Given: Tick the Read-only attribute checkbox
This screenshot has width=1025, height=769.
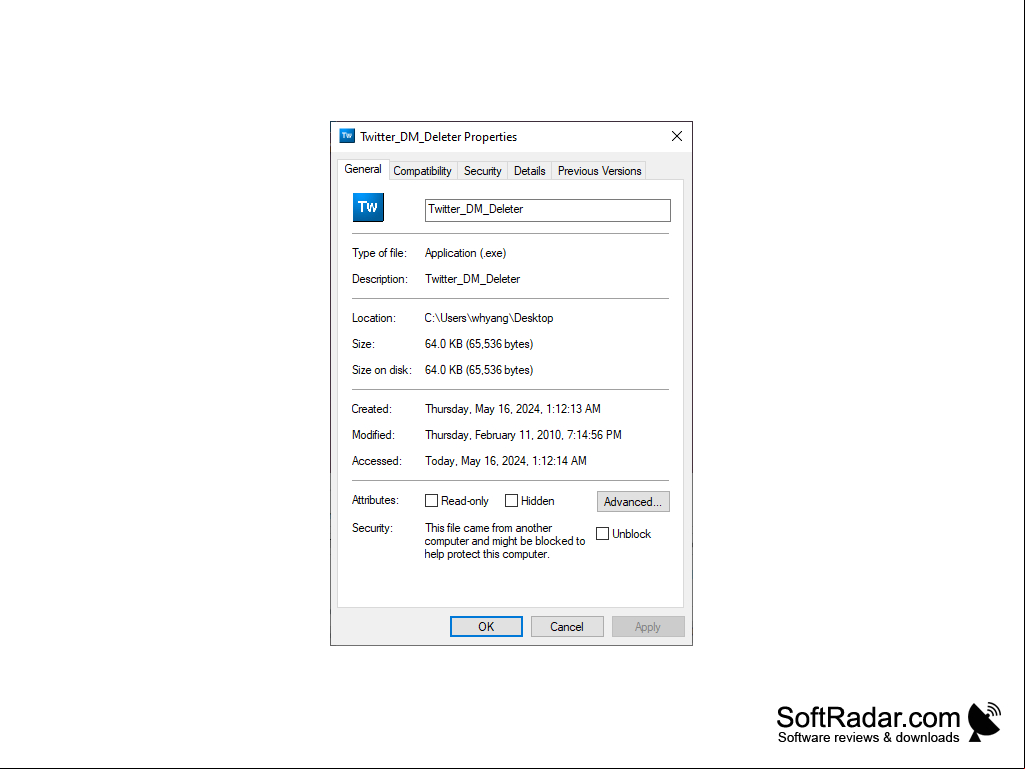Looking at the screenshot, I should coord(431,501).
